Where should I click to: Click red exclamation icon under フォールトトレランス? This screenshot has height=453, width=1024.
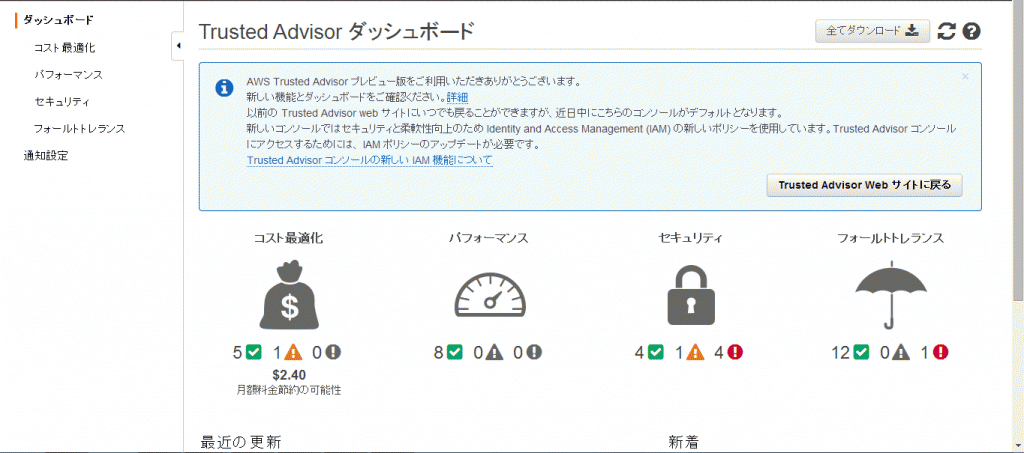coord(941,353)
